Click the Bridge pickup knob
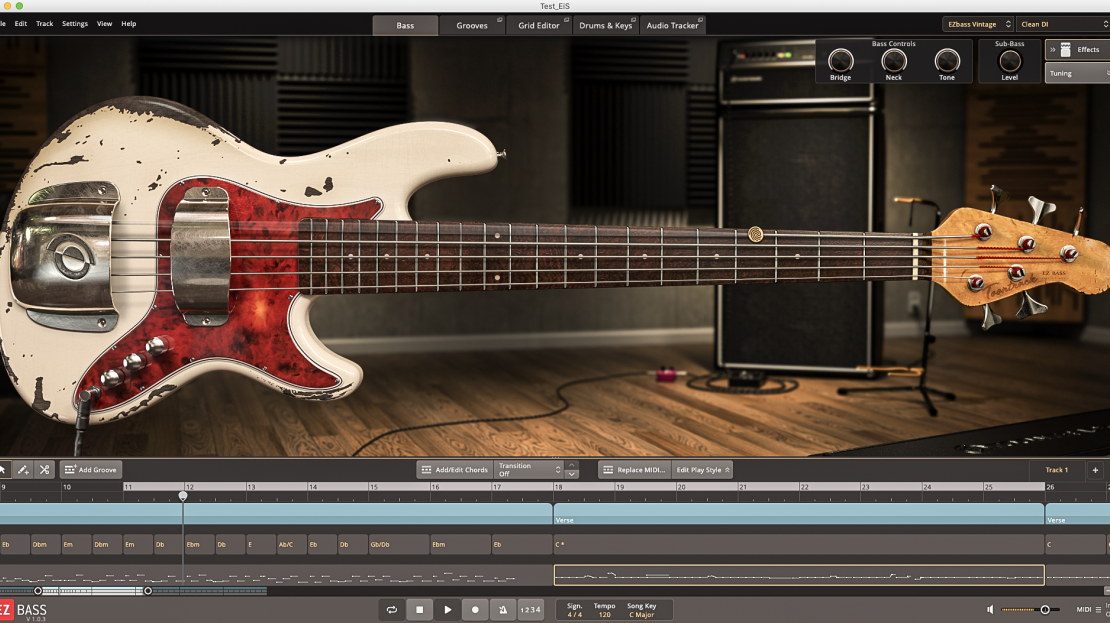 pos(841,61)
